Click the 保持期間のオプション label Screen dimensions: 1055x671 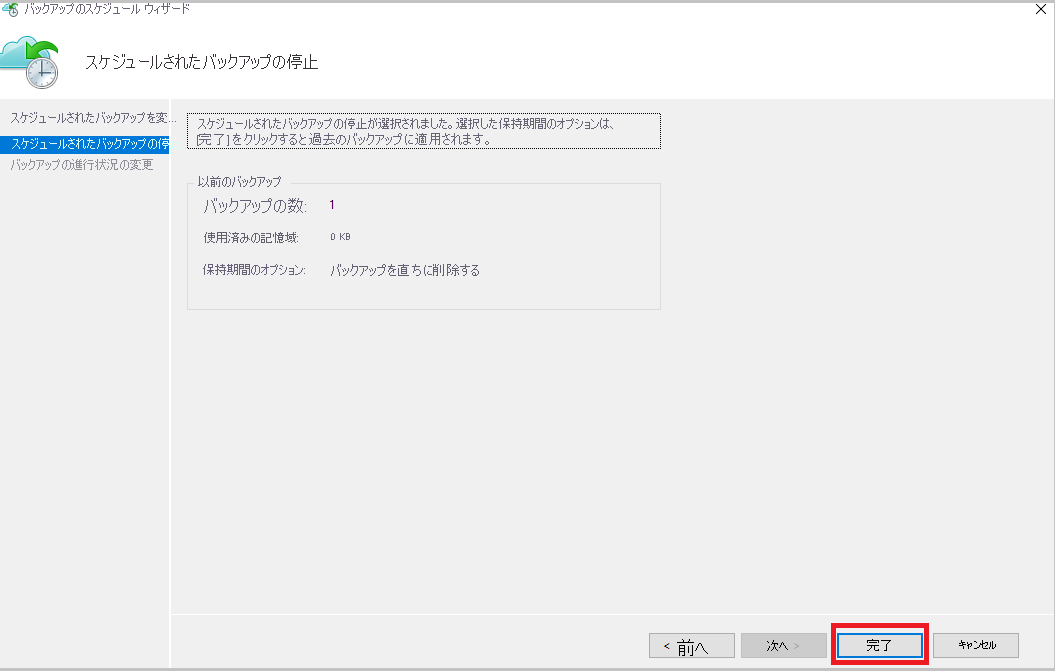tap(254, 270)
